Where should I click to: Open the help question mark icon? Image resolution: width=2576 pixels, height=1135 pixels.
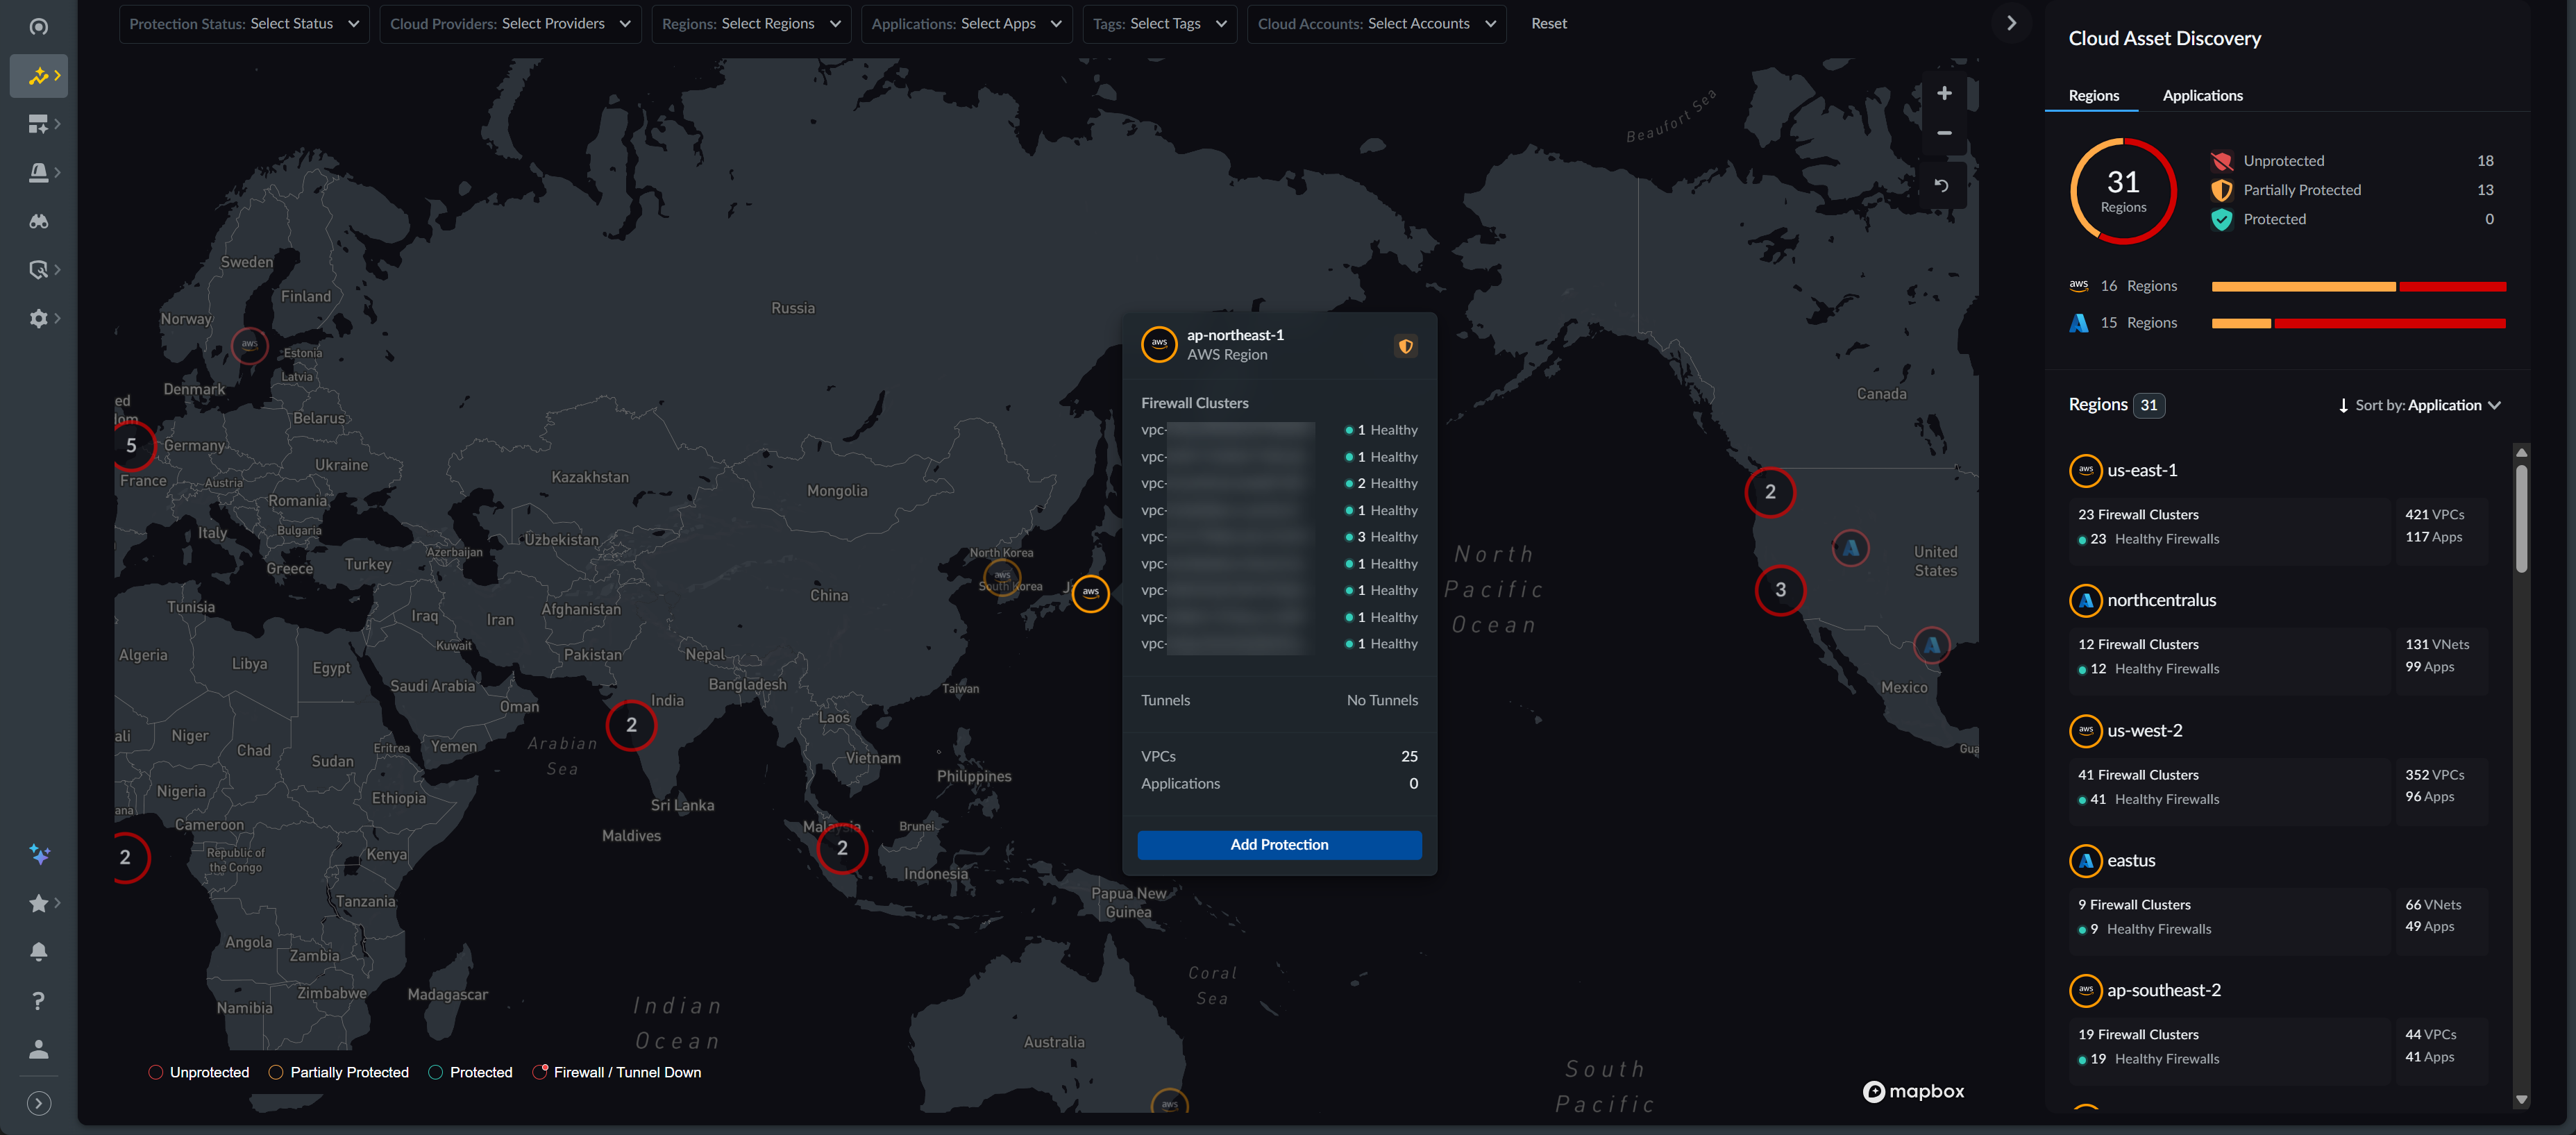pos(38,1000)
